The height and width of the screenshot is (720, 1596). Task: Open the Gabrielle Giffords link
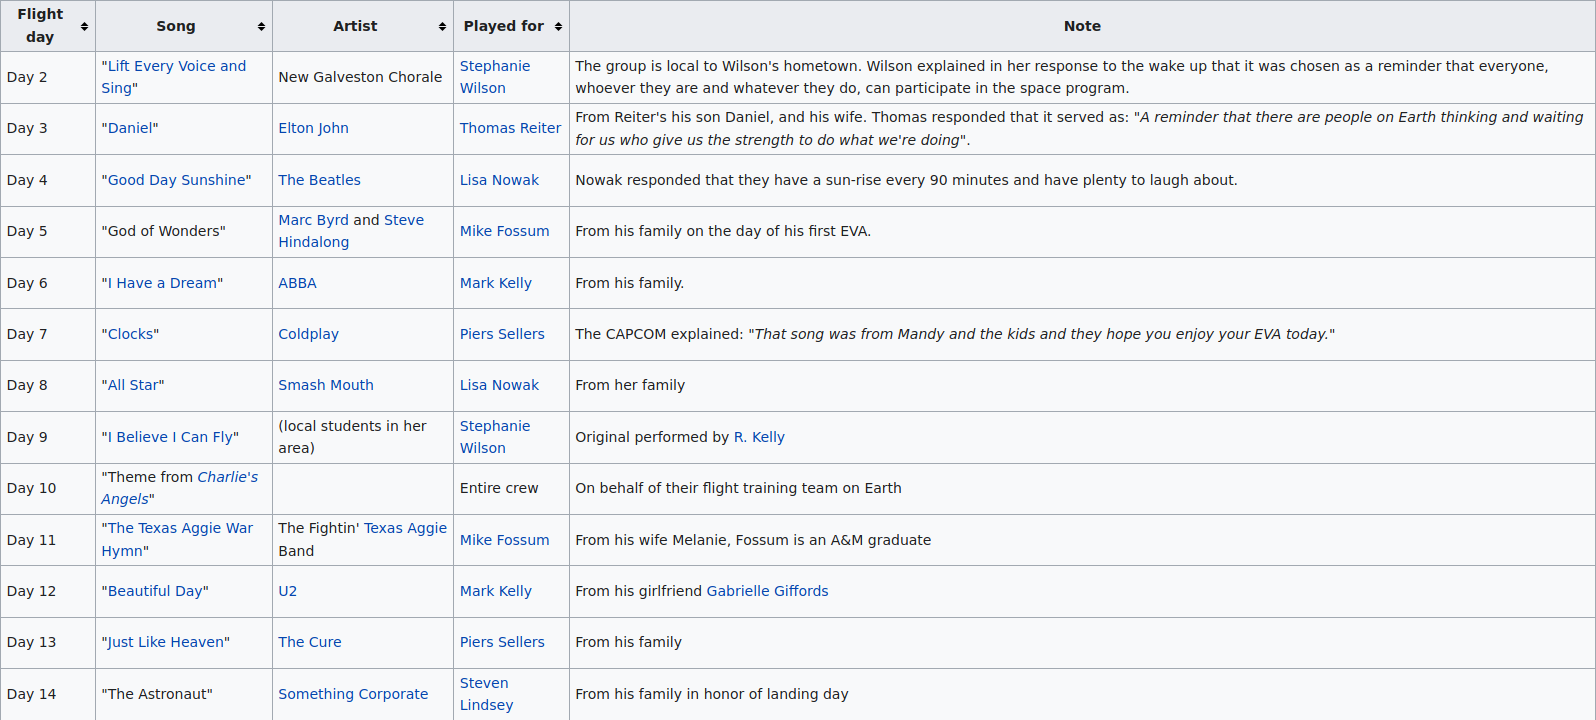[767, 591]
